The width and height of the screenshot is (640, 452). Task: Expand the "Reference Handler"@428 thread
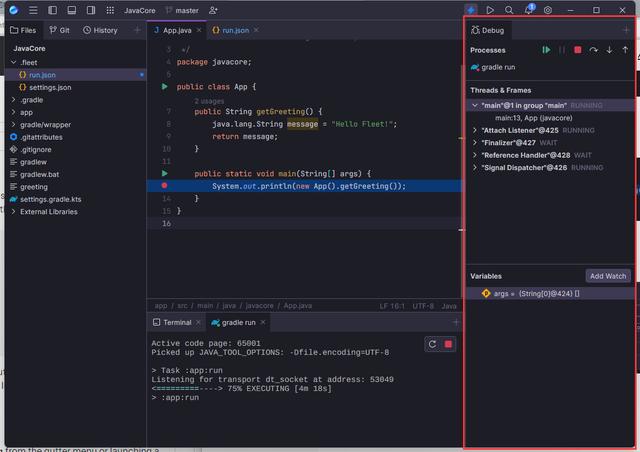click(475, 155)
